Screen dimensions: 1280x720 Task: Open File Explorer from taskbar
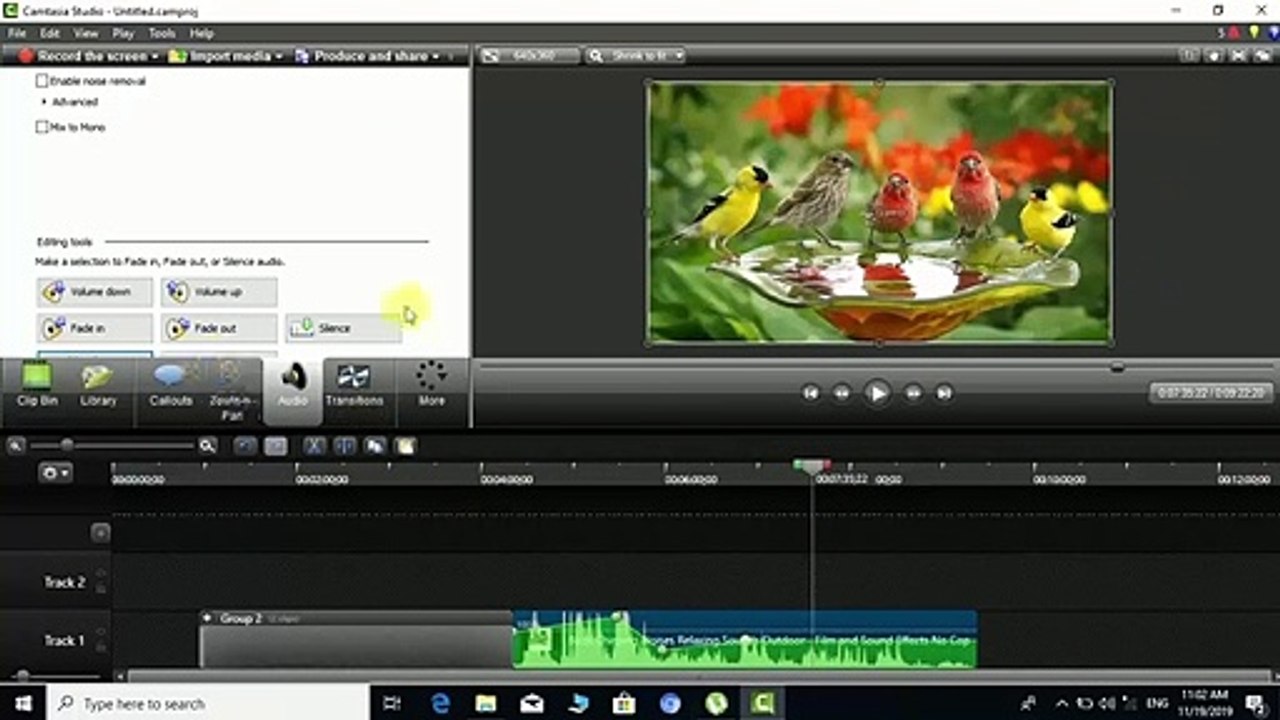486,703
